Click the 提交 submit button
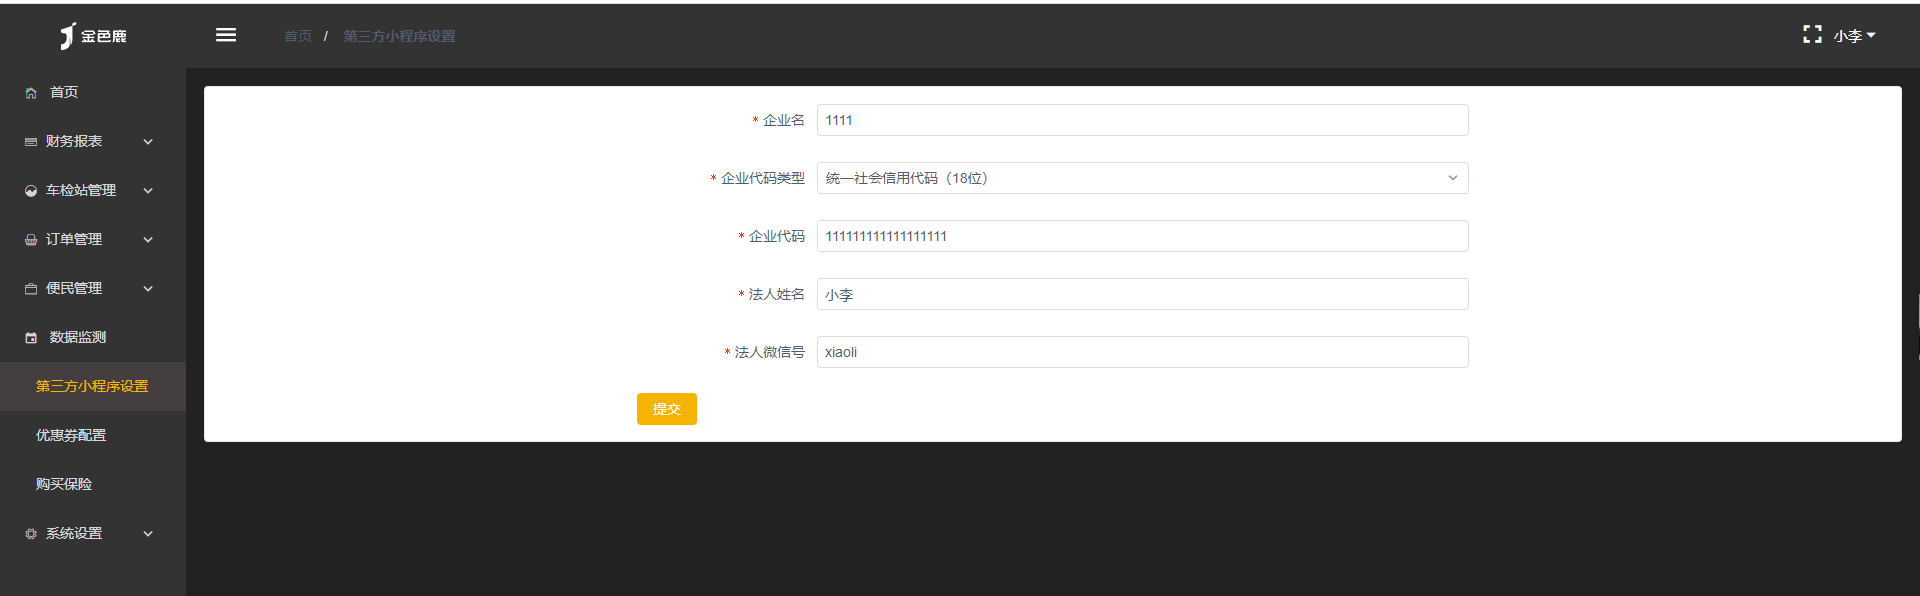The height and width of the screenshot is (596, 1920). pyautogui.click(x=667, y=409)
